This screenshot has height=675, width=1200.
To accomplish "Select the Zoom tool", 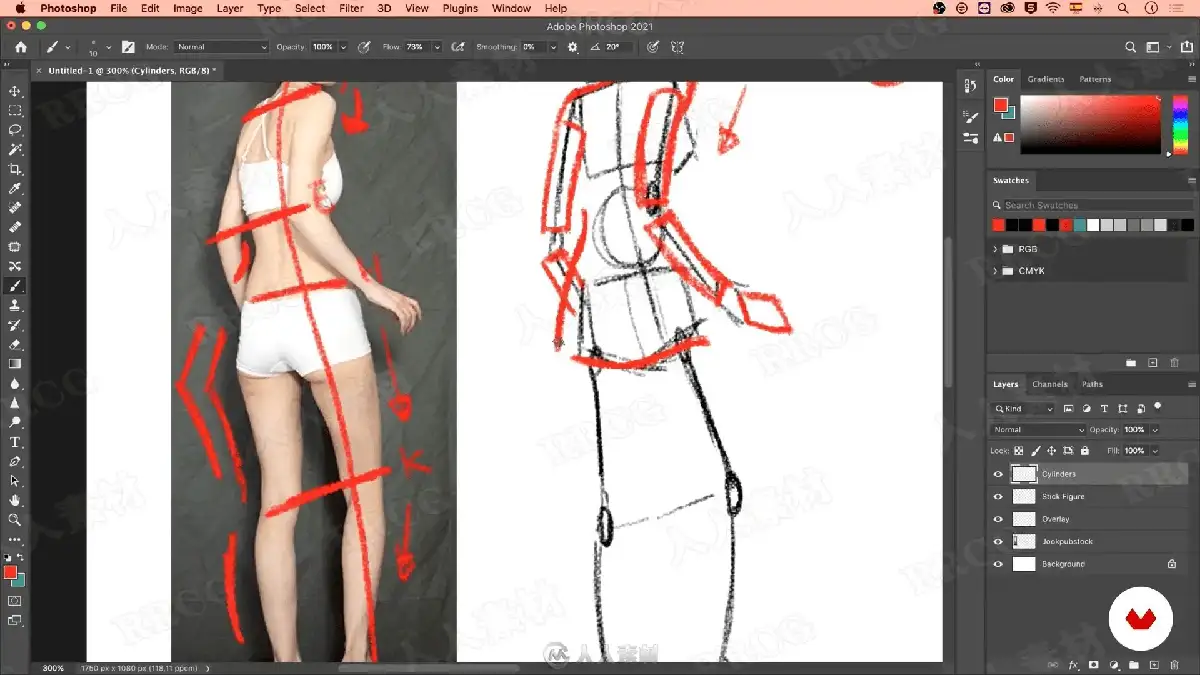I will [x=15, y=520].
